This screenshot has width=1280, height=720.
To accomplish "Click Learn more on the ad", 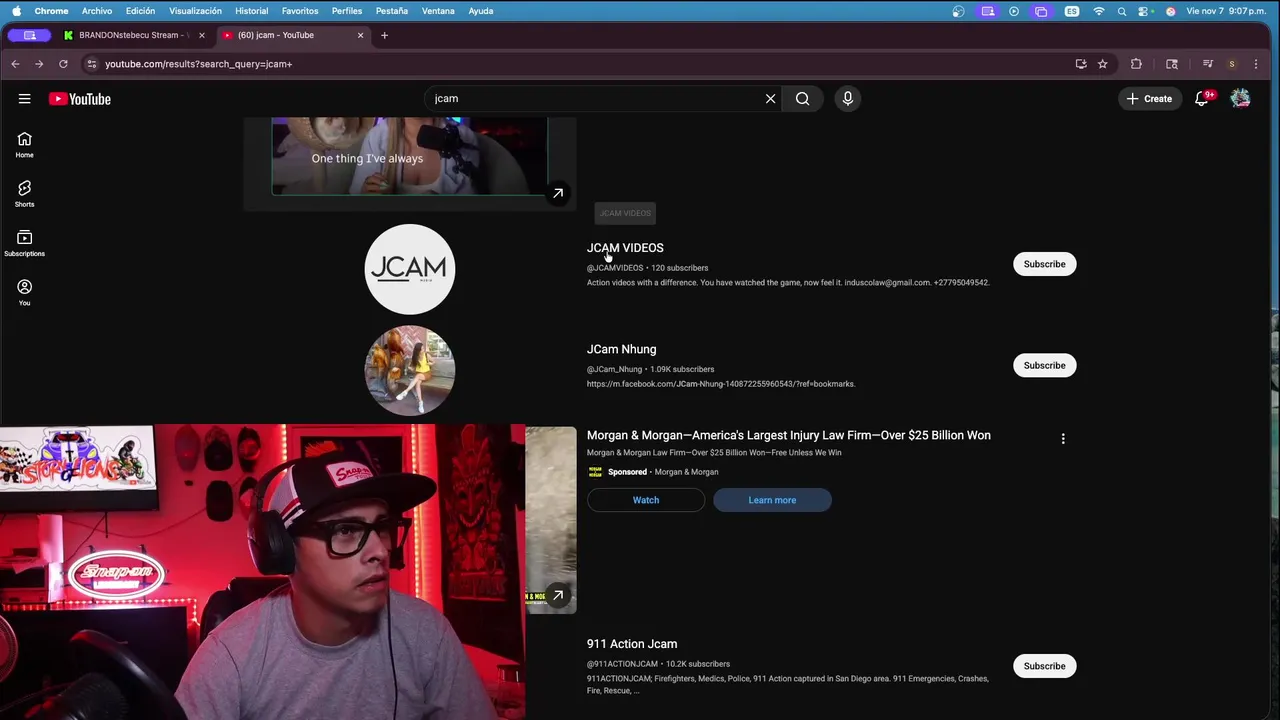I will pos(772,500).
